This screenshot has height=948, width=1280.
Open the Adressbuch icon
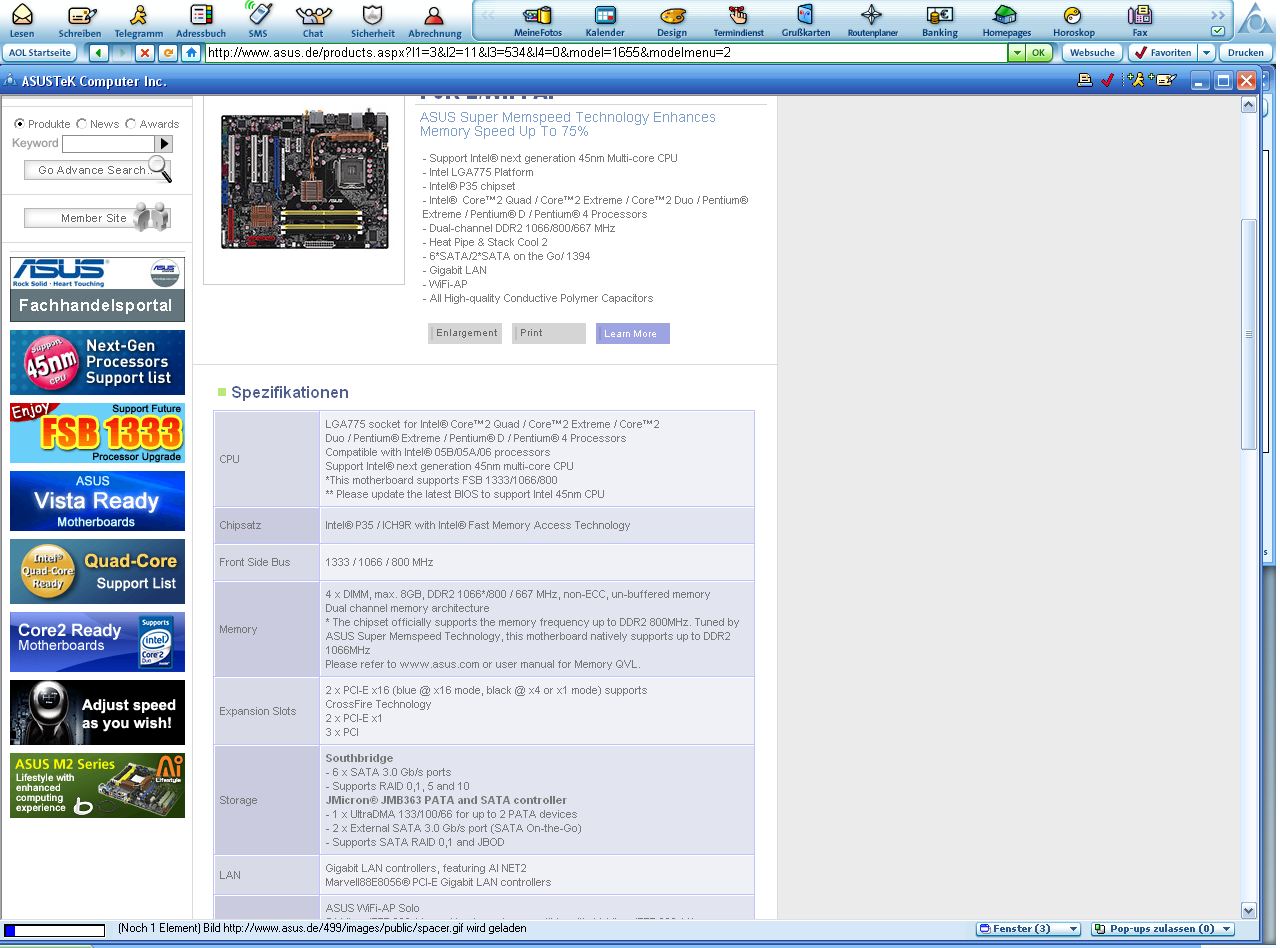(x=201, y=15)
